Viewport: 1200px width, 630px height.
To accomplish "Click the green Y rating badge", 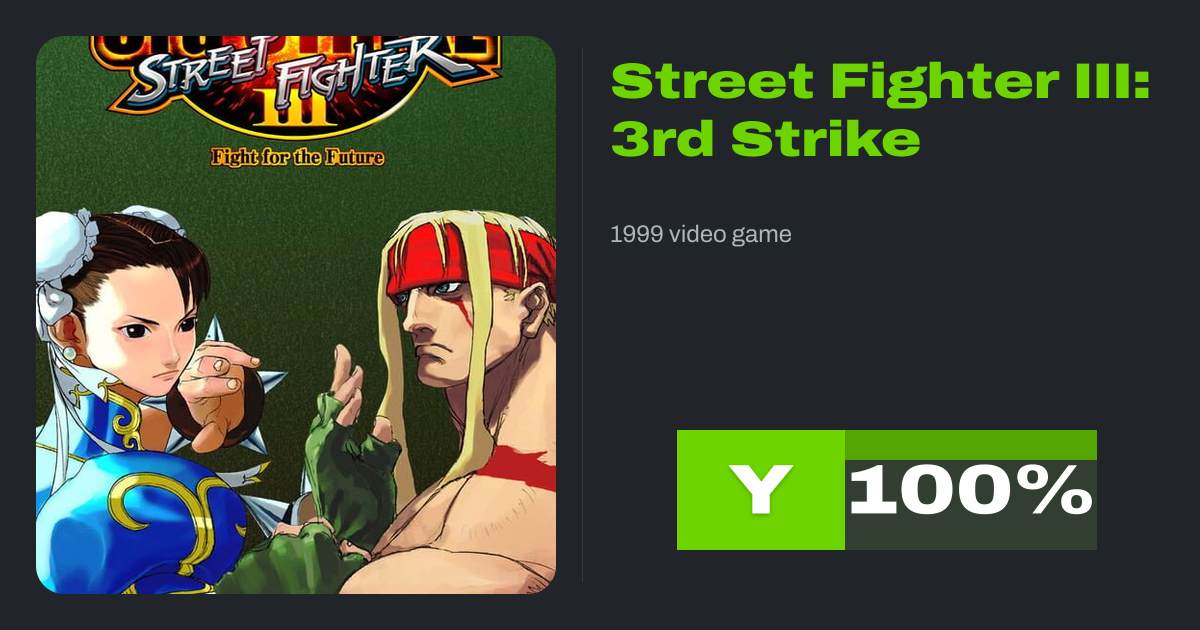I will pos(761,490).
